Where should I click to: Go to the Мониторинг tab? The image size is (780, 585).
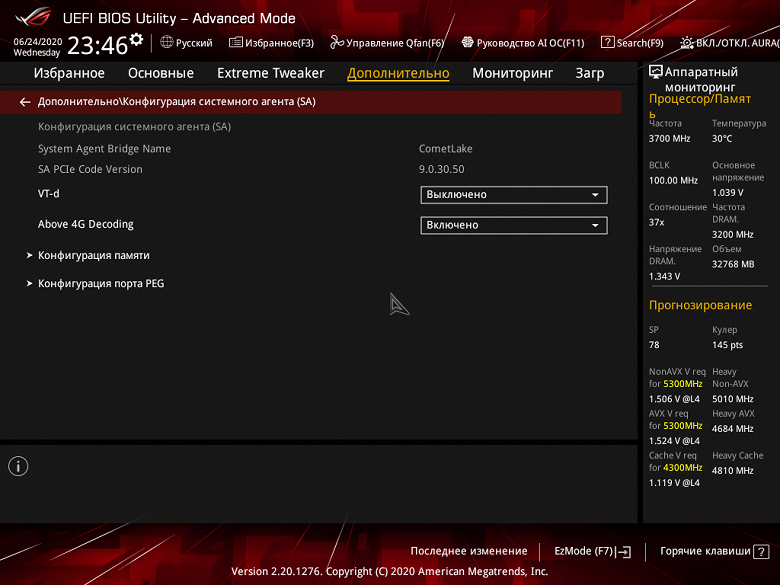pos(512,73)
